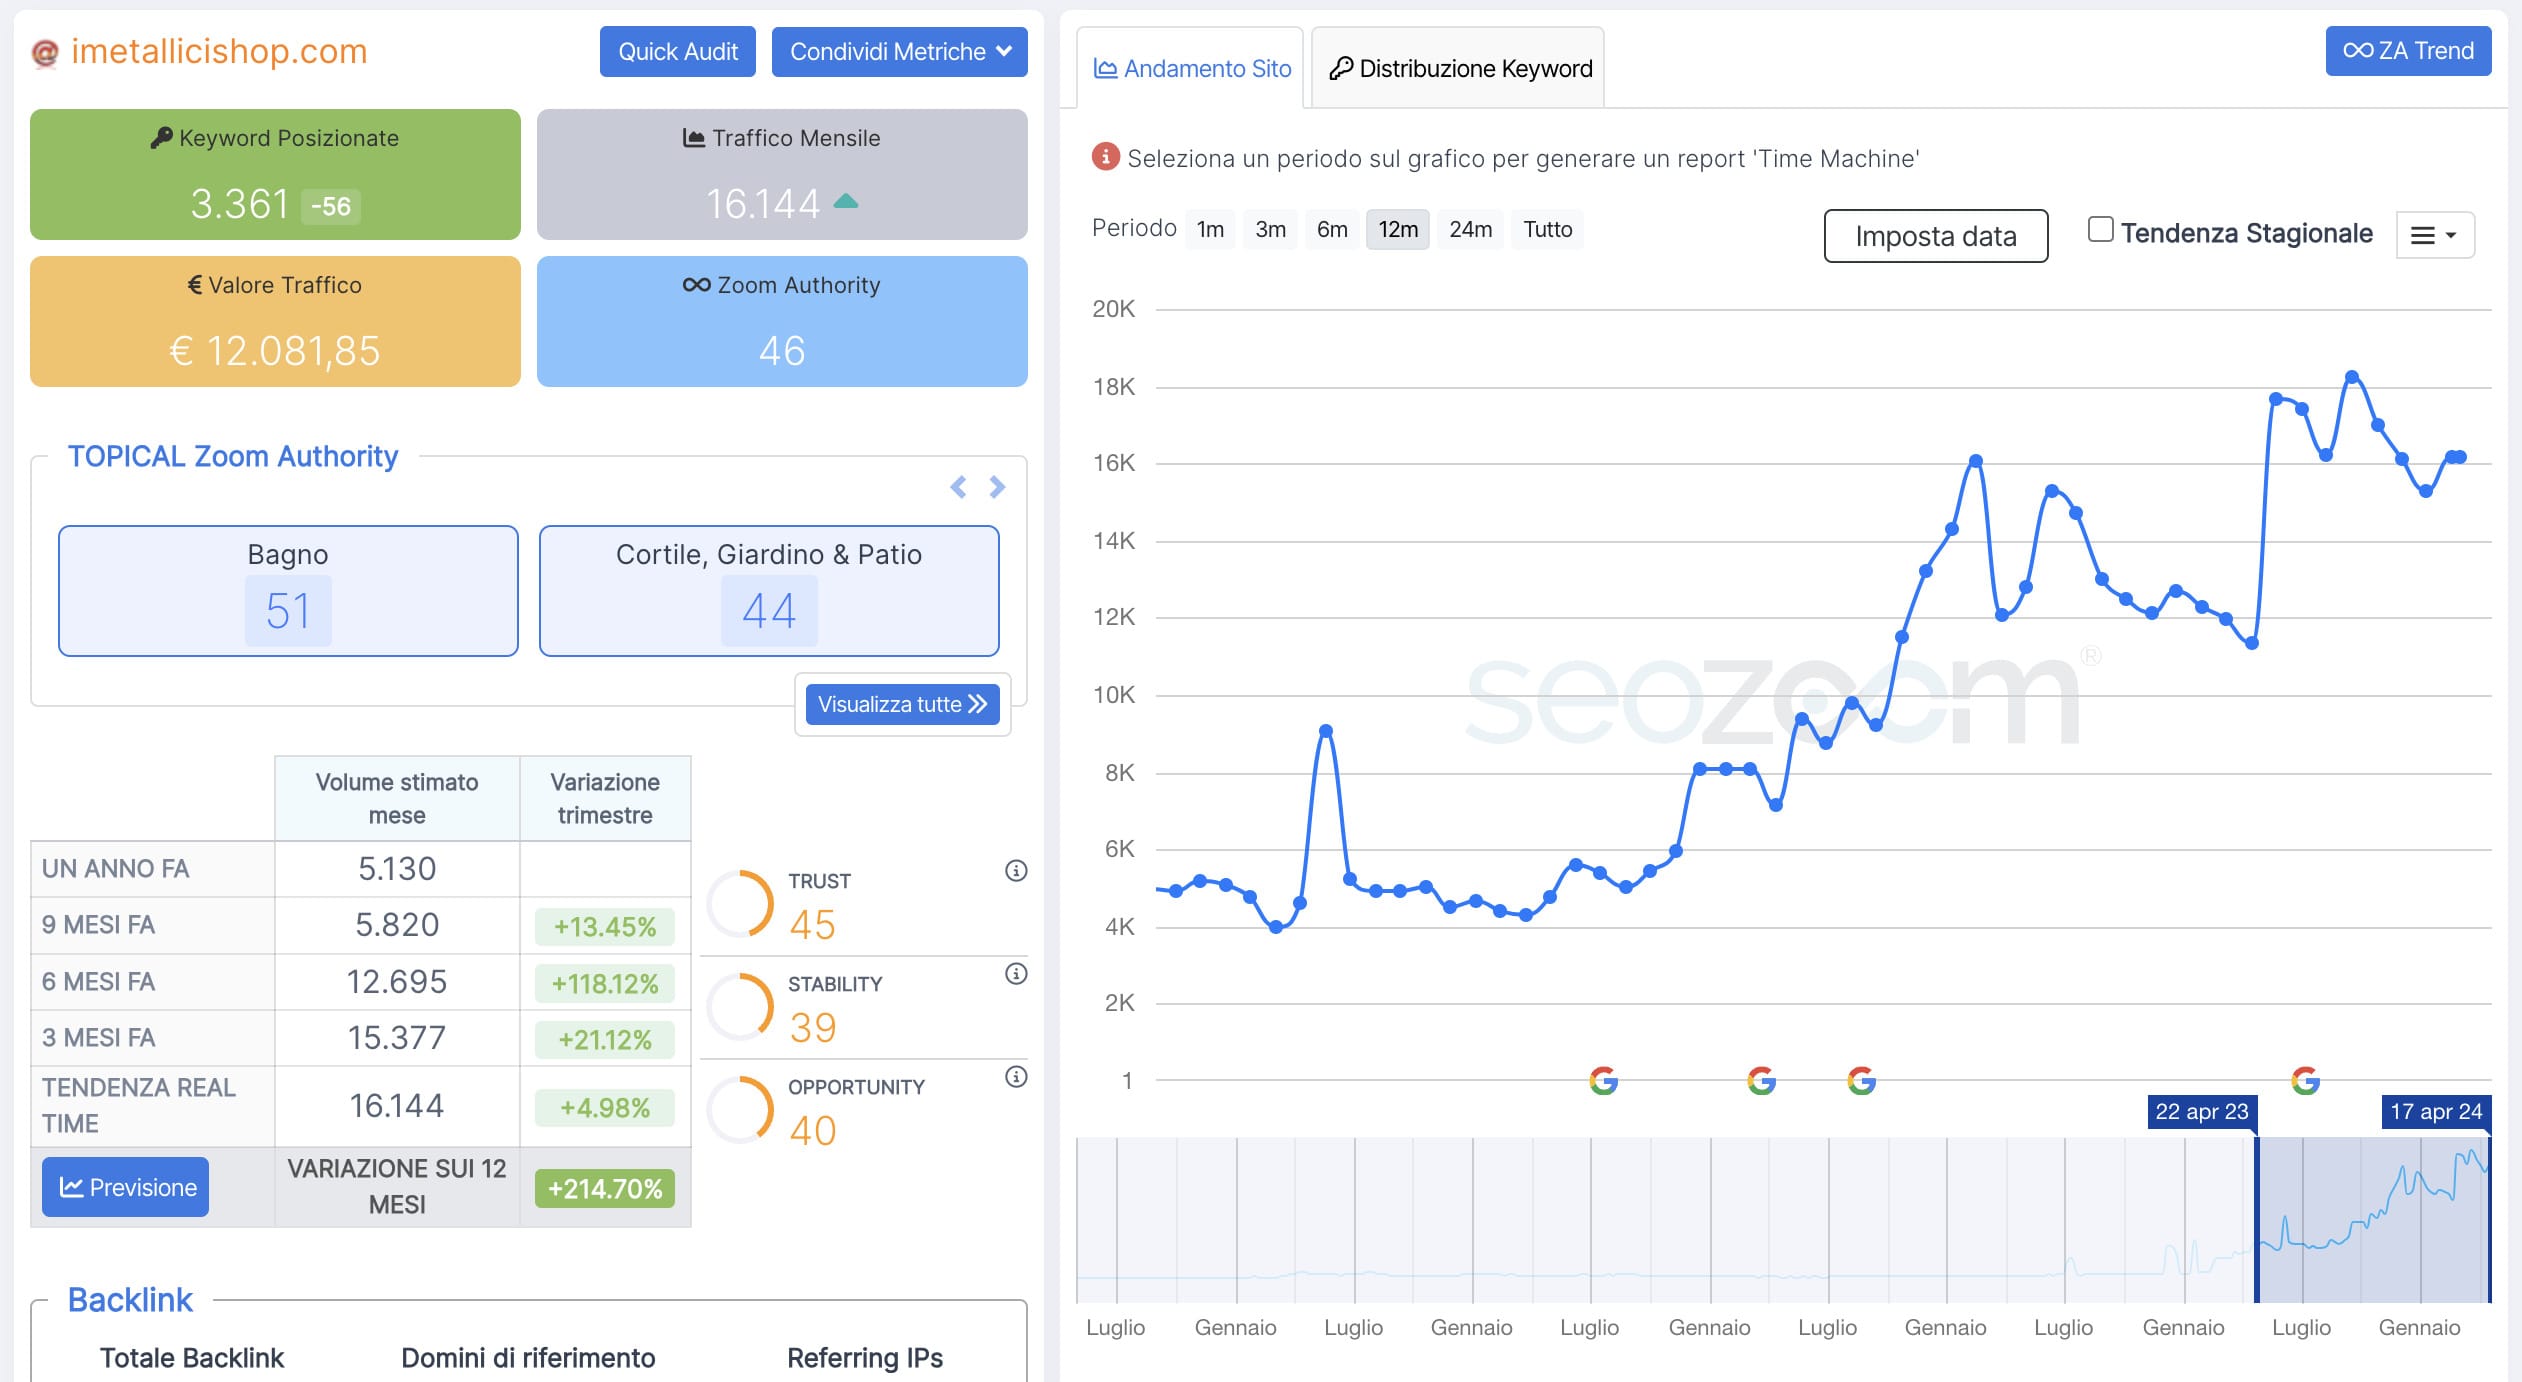Expand Visualizza tutte topical authorities
Image resolution: width=2522 pixels, height=1382 pixels.
point(902,704)
